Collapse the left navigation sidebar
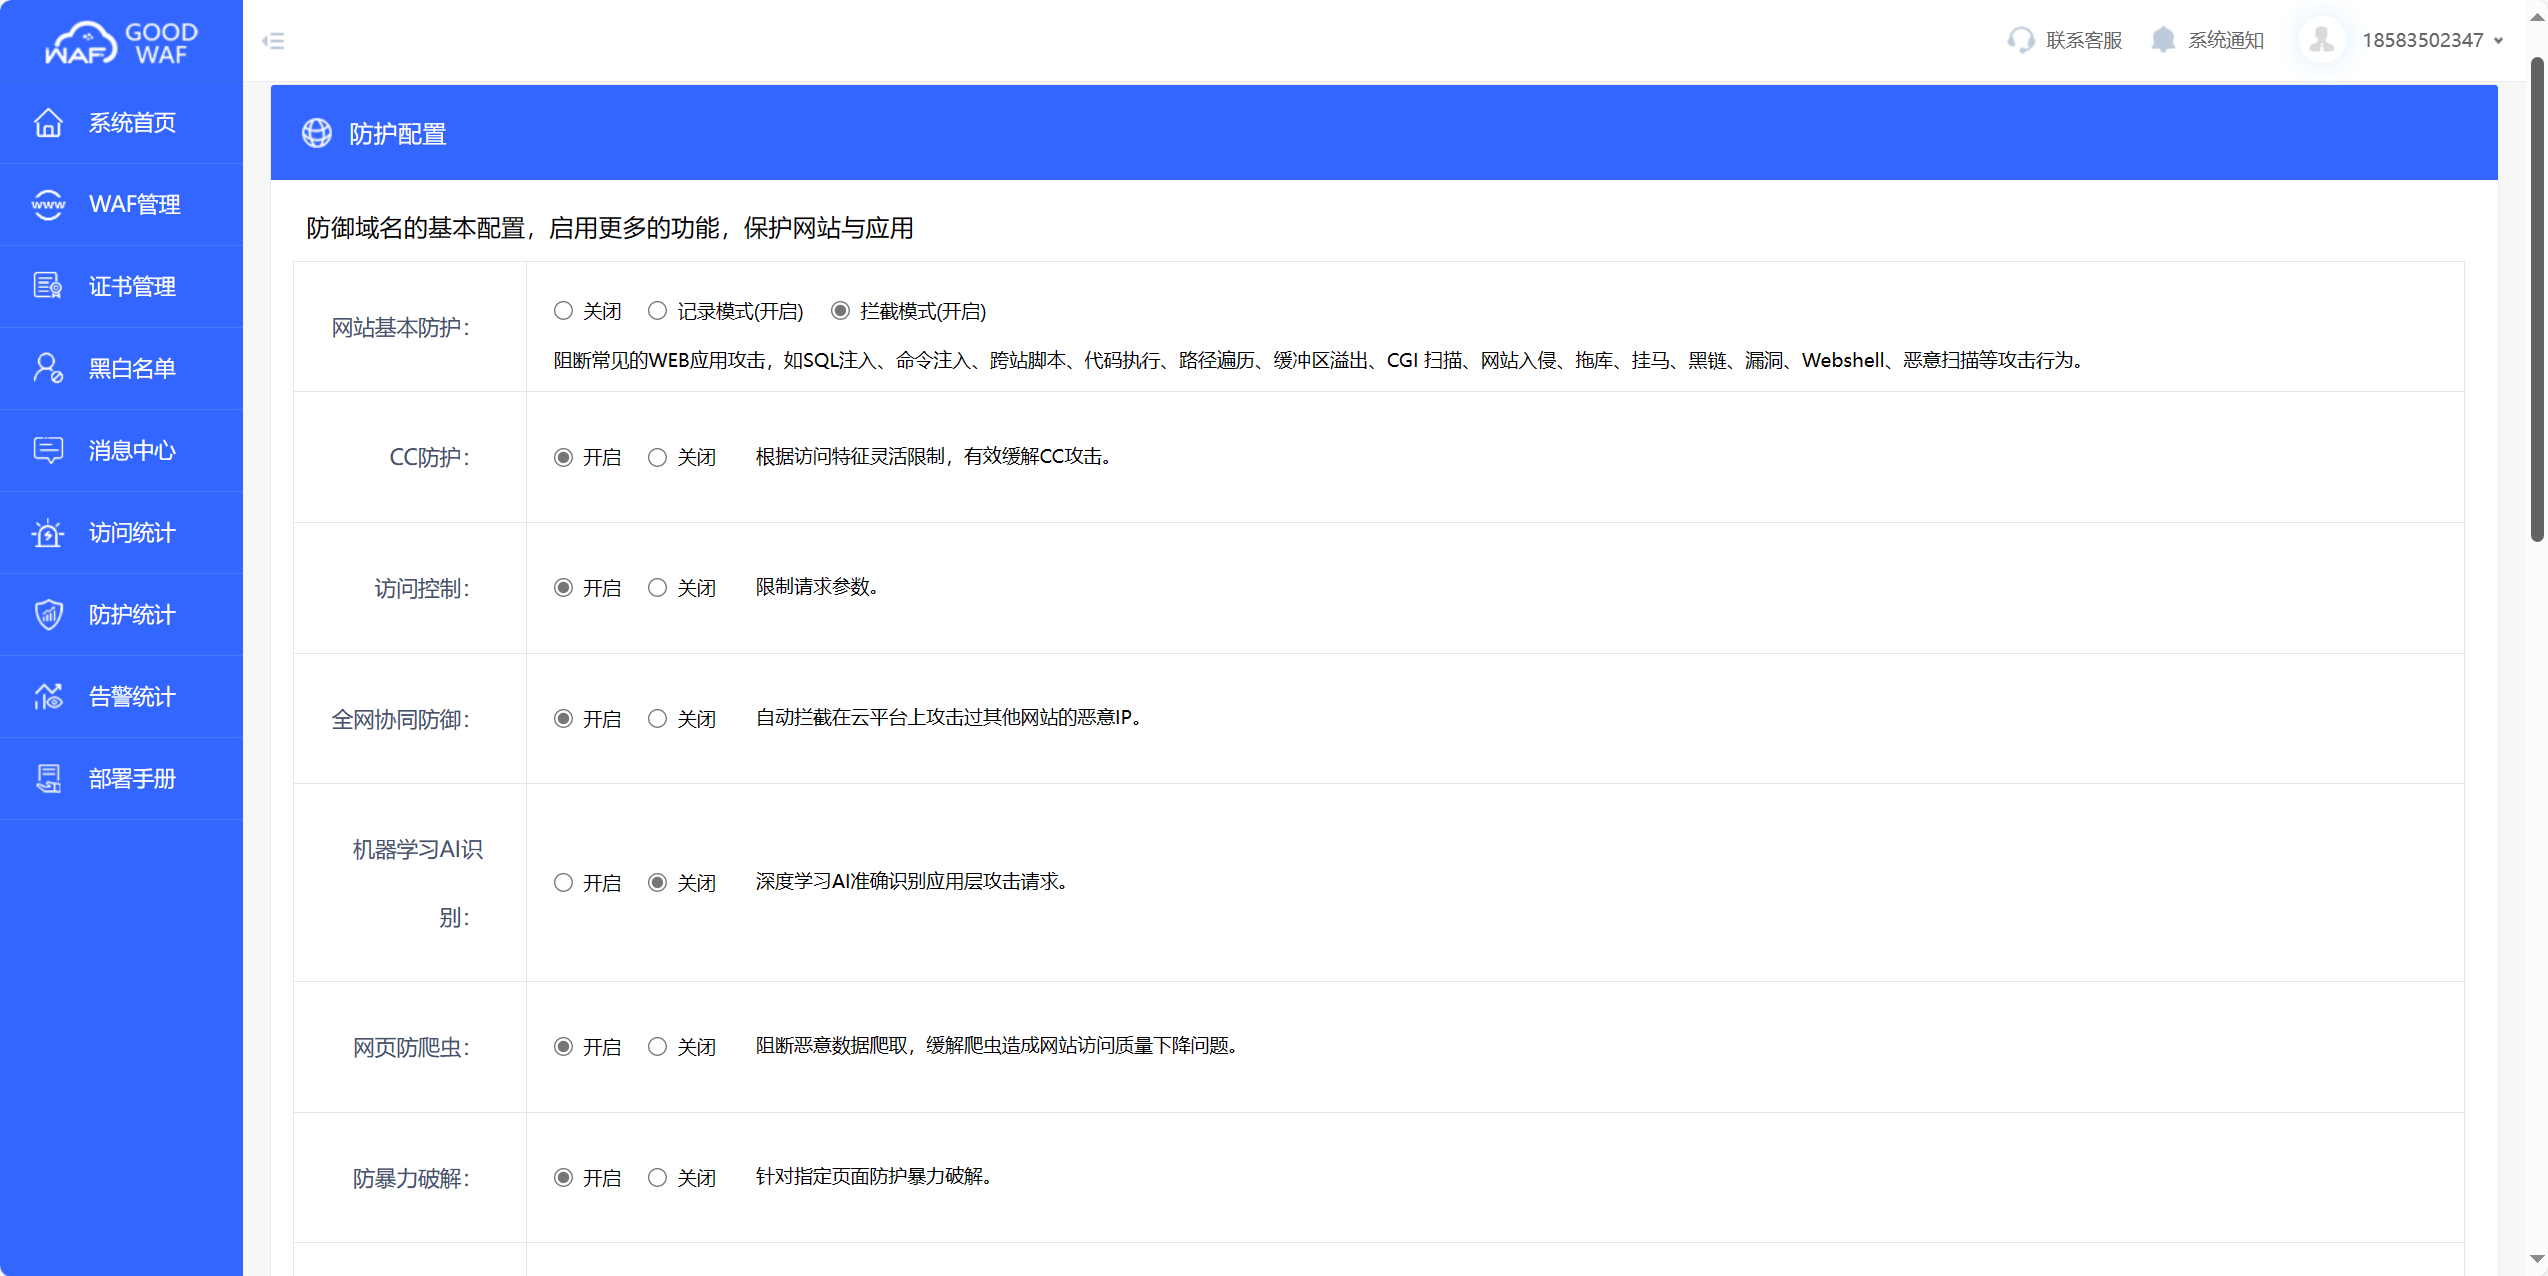The width and height of the screenshot is (2548, 1276). click(273, 40)
